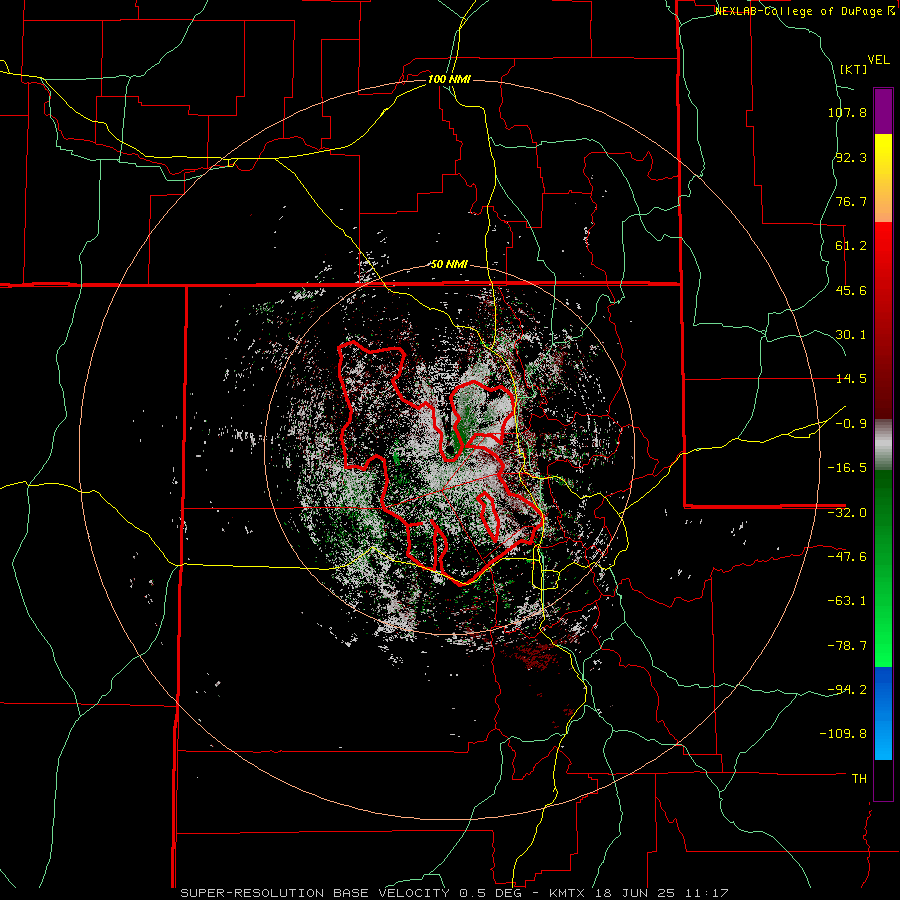Click the -16.5 velocity scale value
900x900 pixels.
click(847, 468)
